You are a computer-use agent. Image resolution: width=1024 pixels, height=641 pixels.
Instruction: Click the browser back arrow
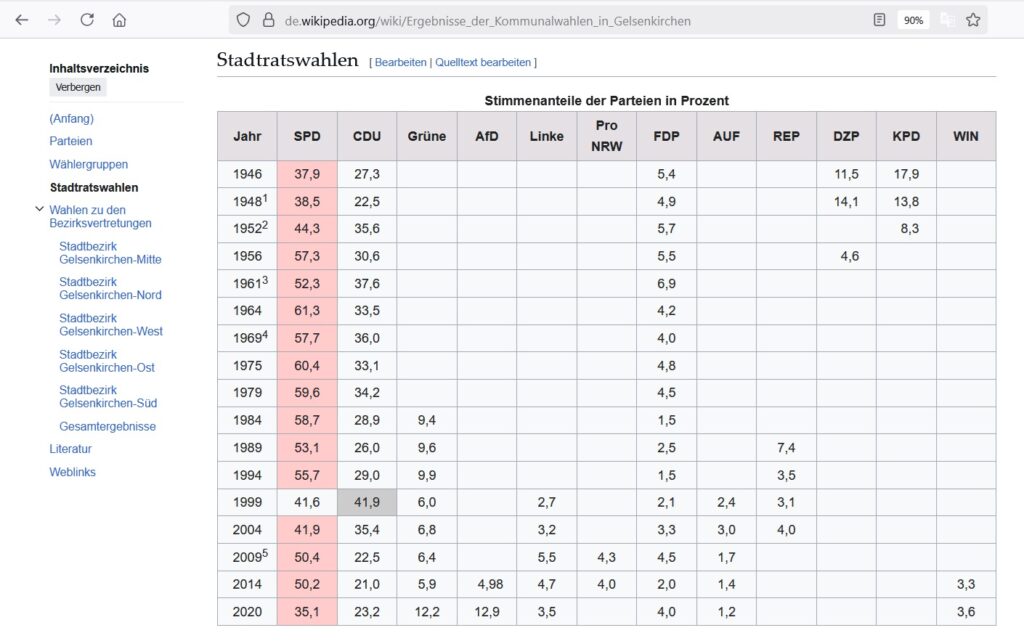tap(22, 20)
